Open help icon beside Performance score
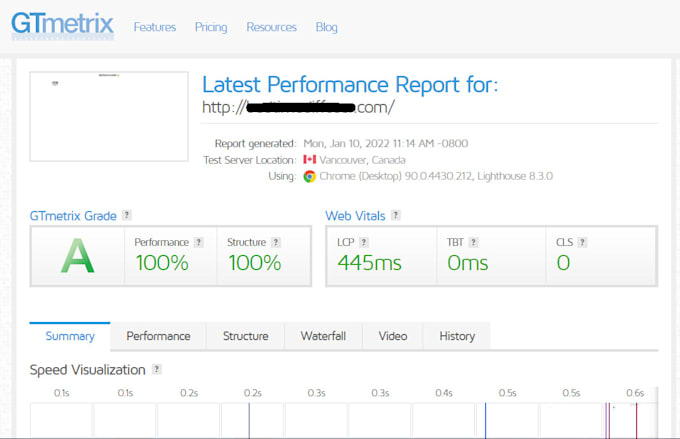 click(x=199, y=242)
